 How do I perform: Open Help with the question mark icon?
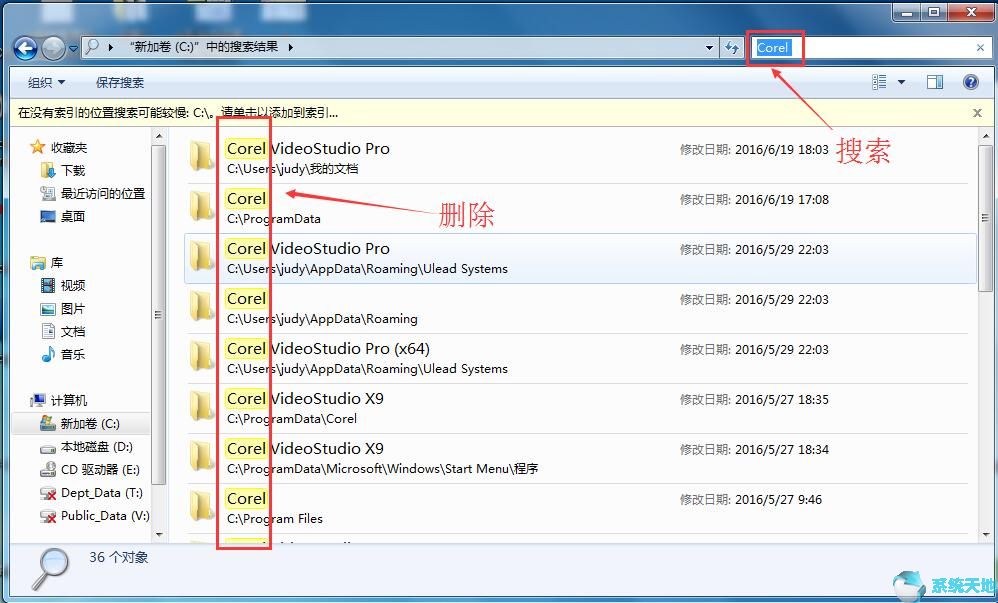pyautogui.click(x=971, y=82)
